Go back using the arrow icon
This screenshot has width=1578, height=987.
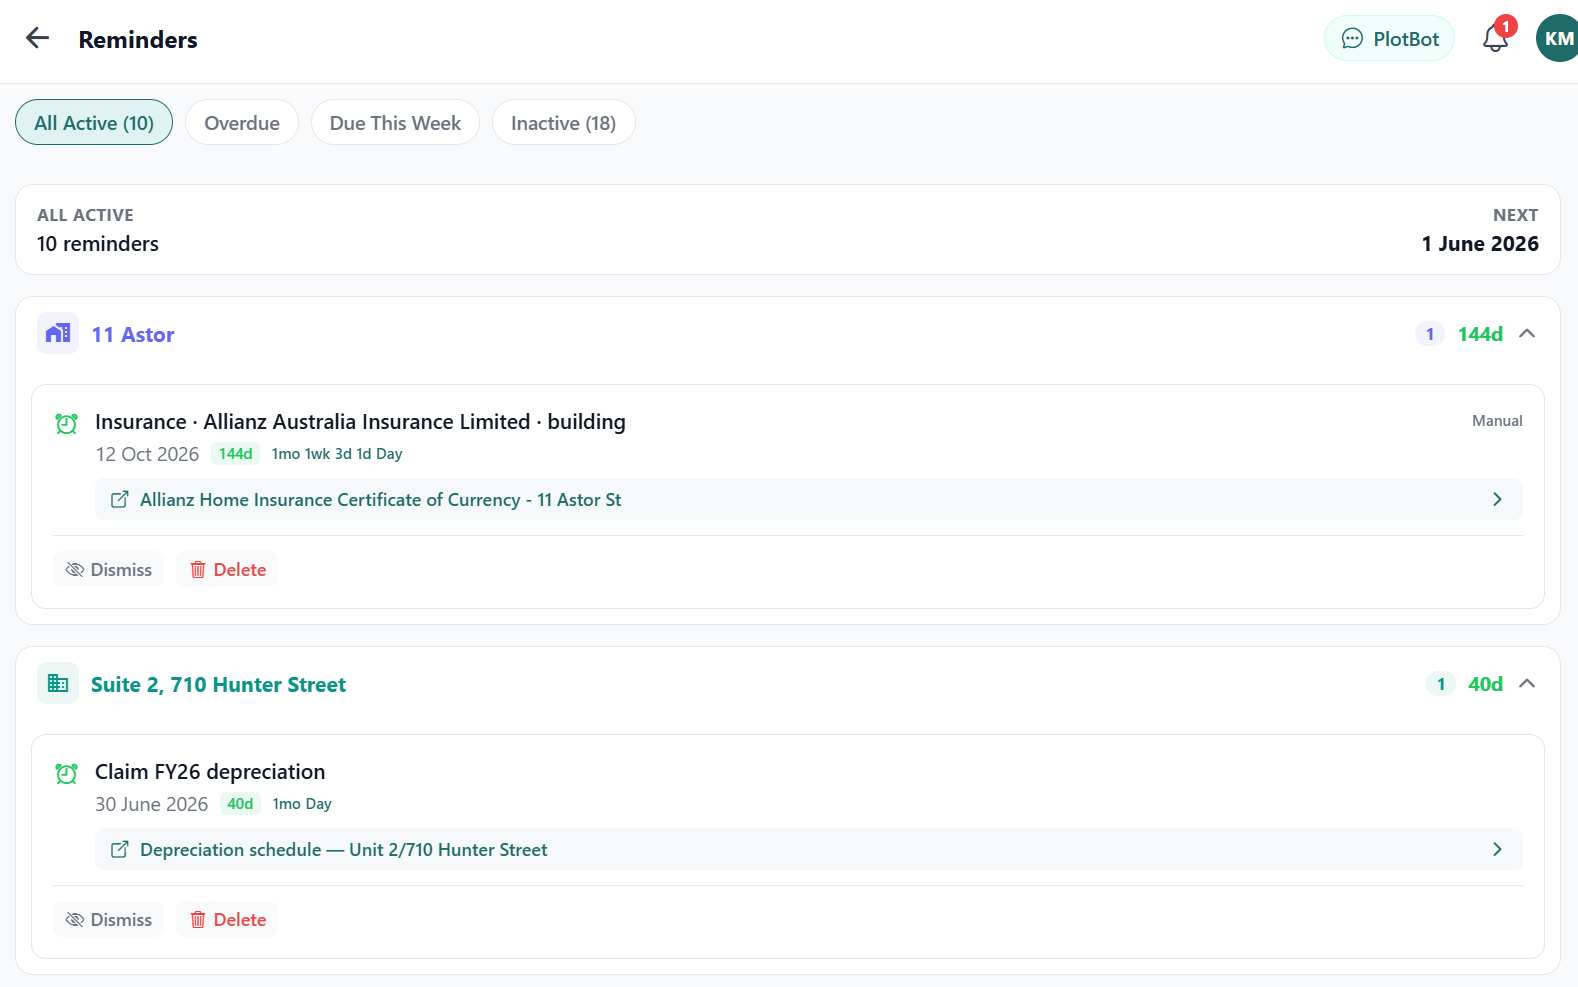pyautogui.click(x=37, y=38)
